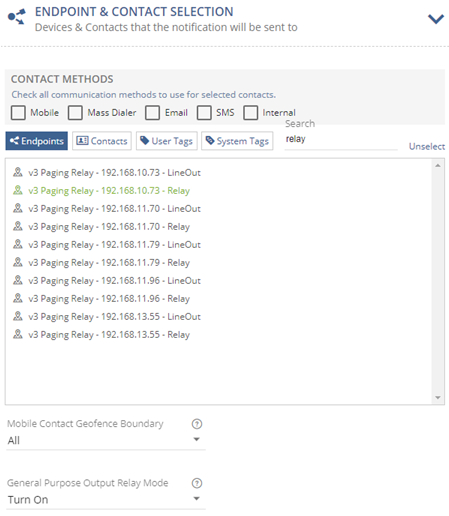This screenshot has width=449, height=516.
Task: Click device icon beside 192.168.10.73 - LineOut
Action: 18,172
